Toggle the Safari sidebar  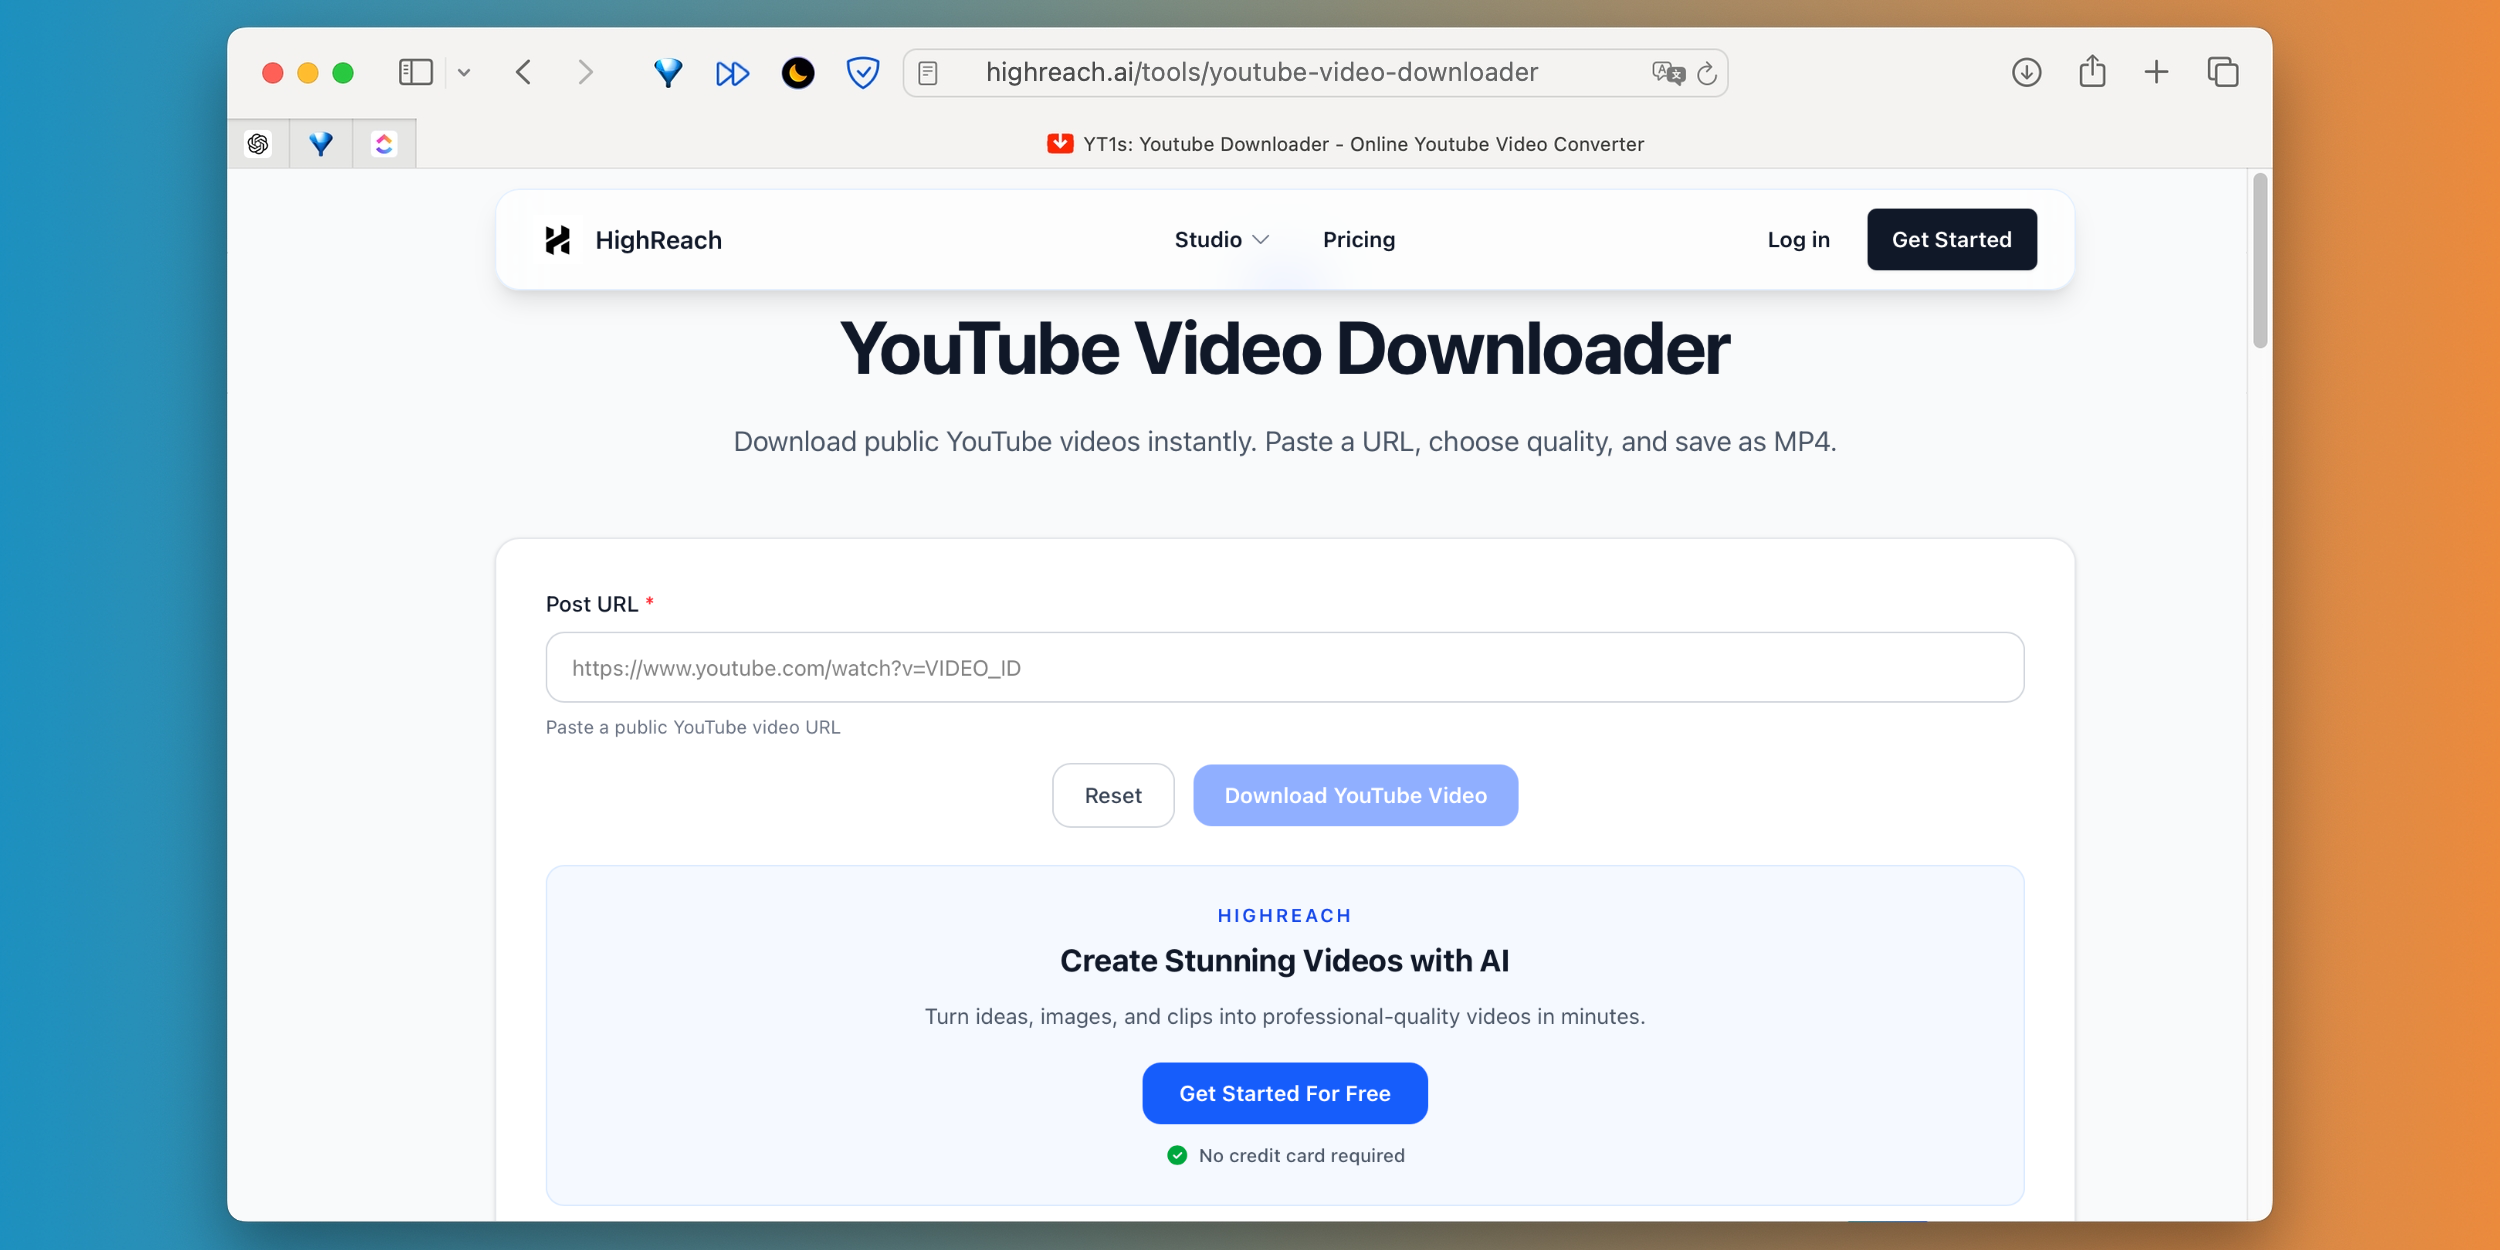click(x=415, y=72)
